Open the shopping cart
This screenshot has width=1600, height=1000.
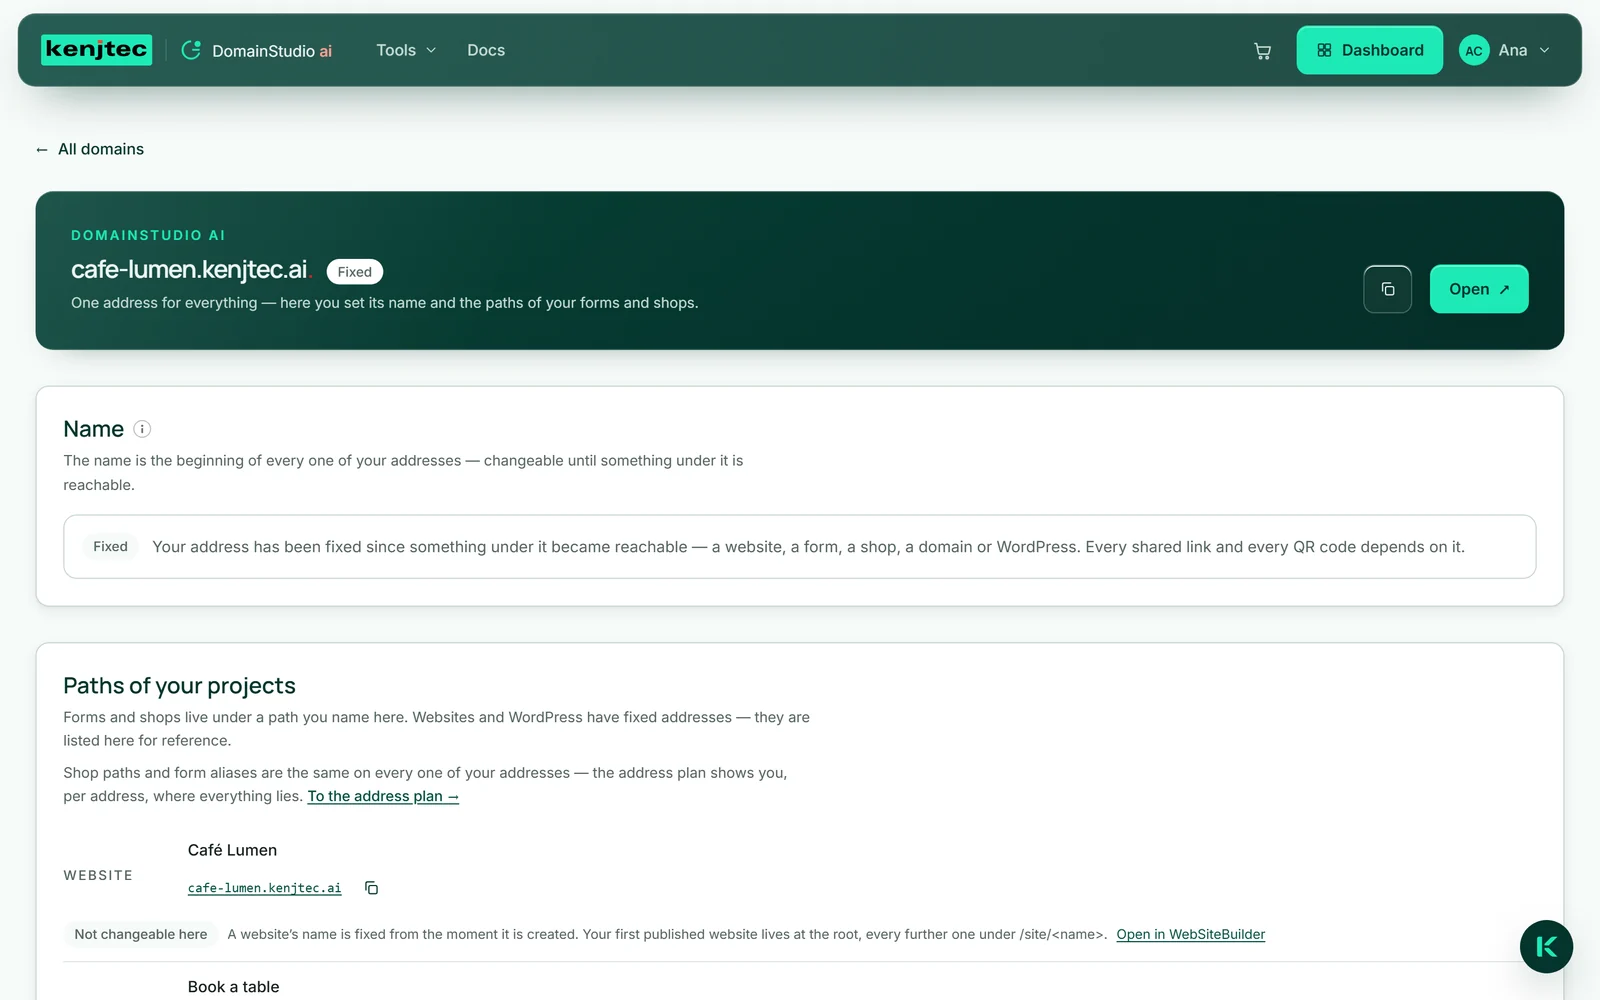1262,51
